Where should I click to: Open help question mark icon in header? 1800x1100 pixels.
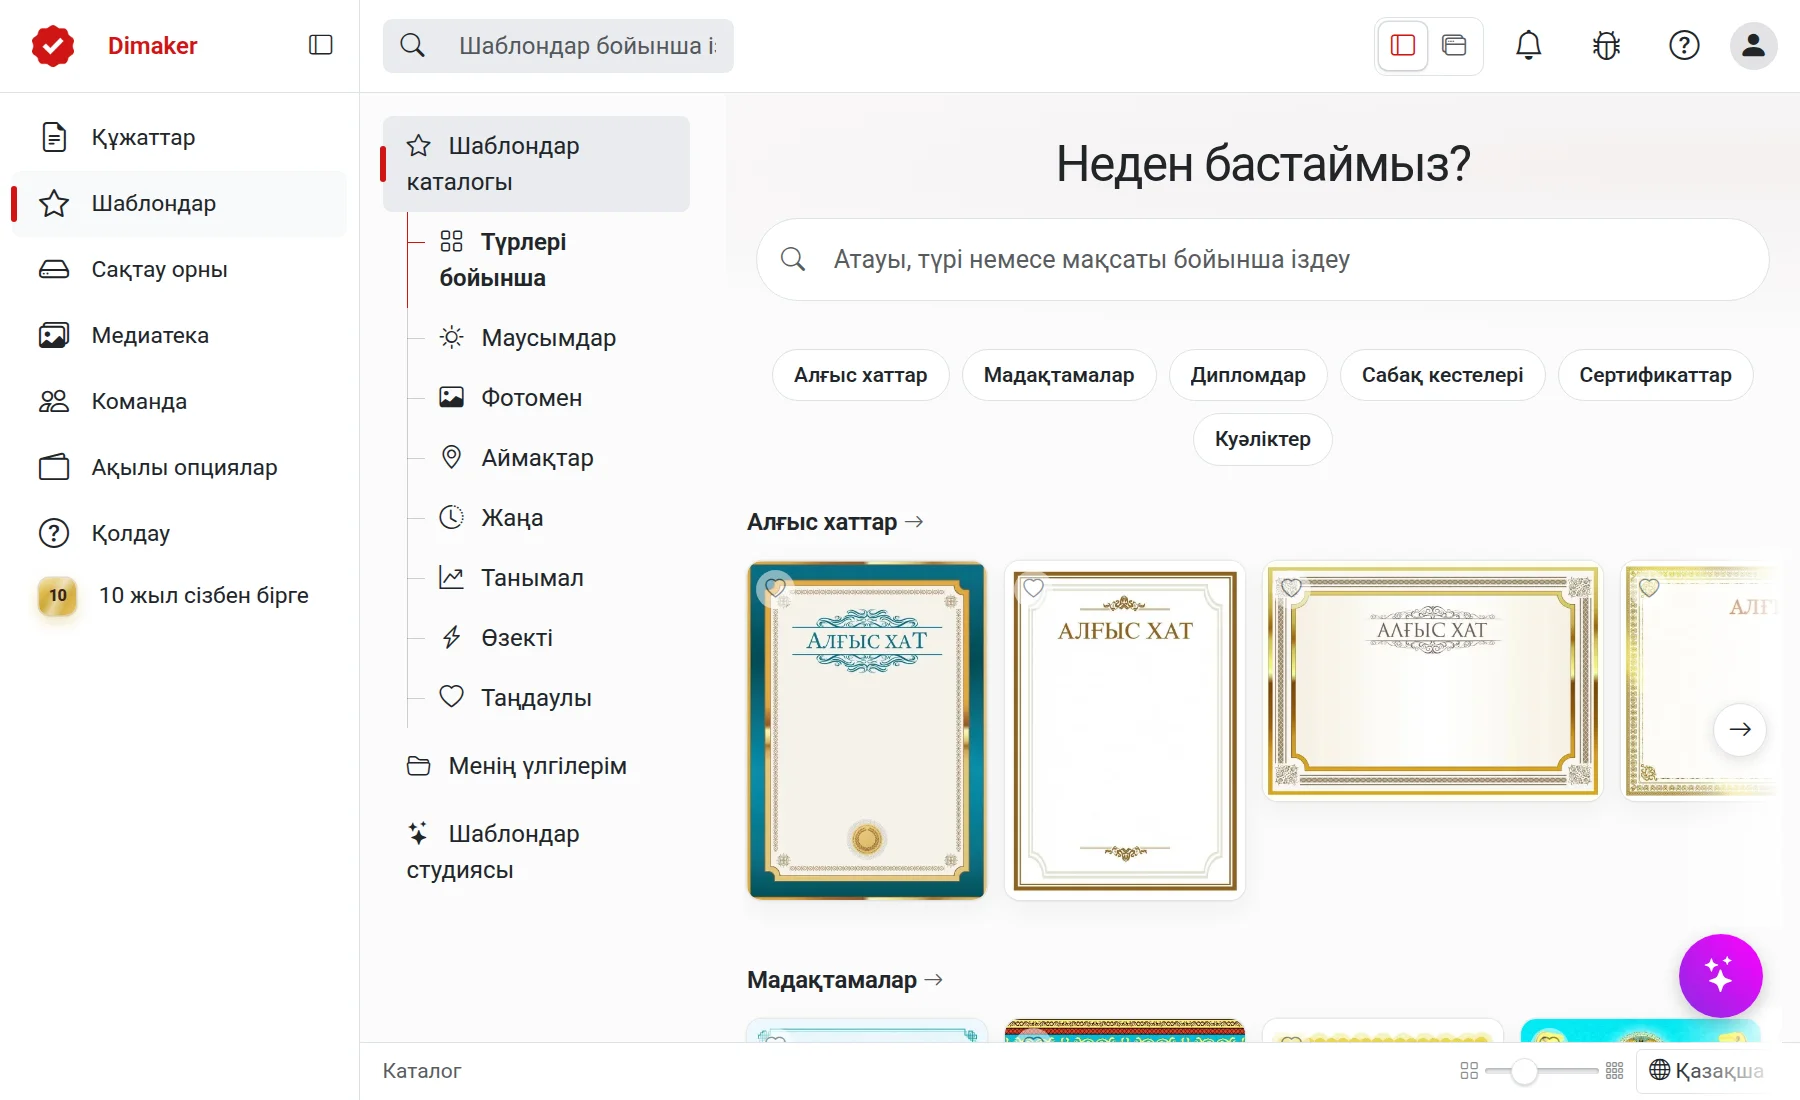[1684, 45]
